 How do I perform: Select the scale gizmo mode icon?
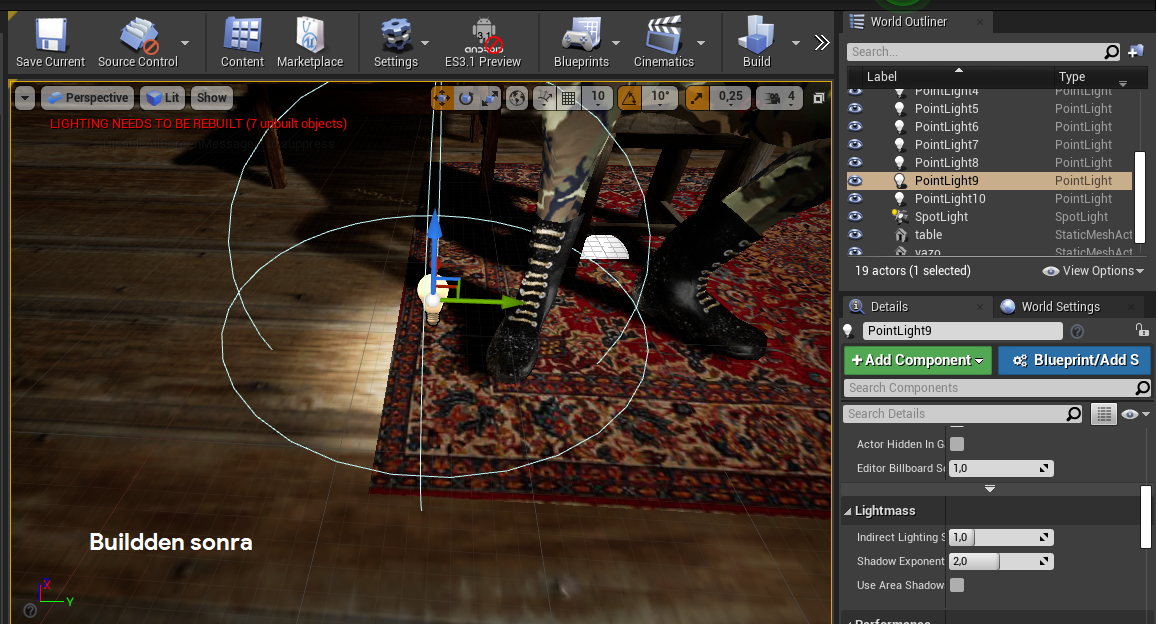[490, 97]
